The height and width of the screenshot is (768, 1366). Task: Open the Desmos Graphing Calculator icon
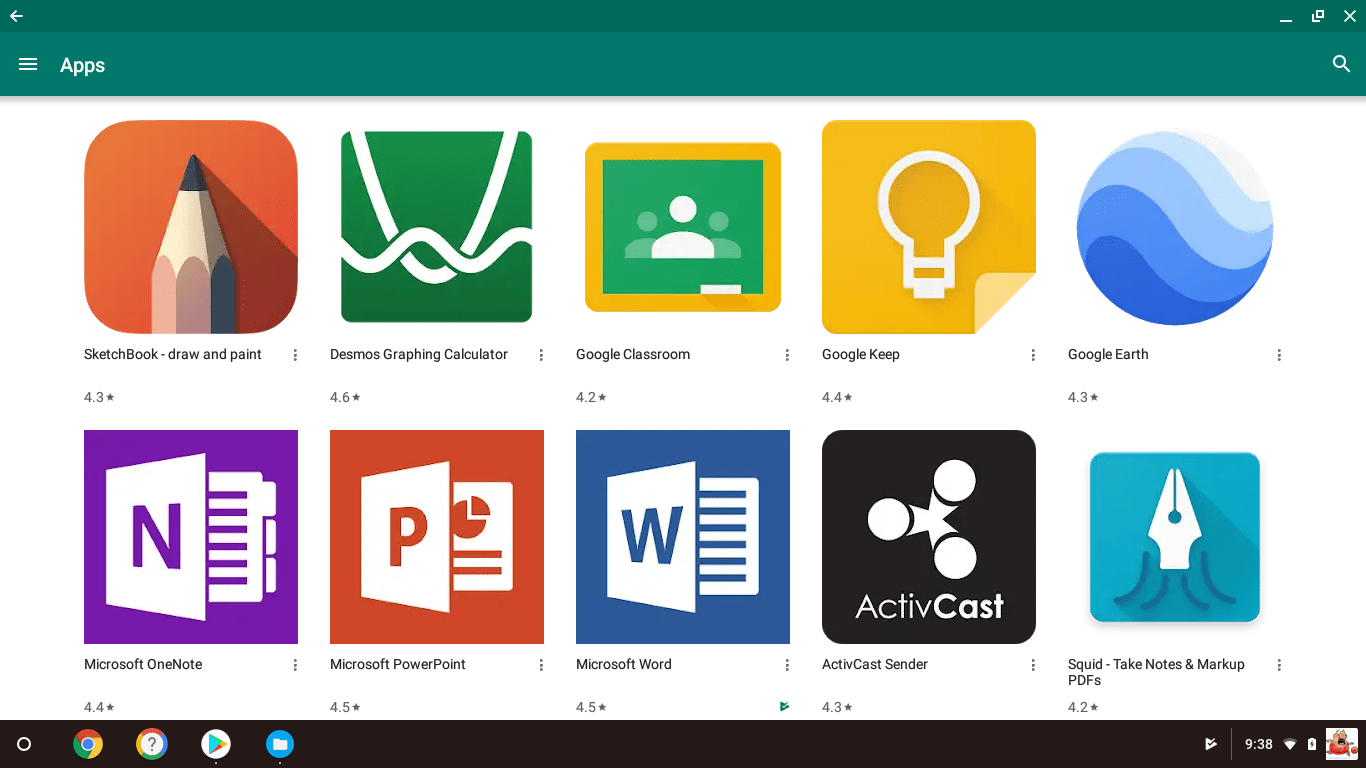(437, 227)
